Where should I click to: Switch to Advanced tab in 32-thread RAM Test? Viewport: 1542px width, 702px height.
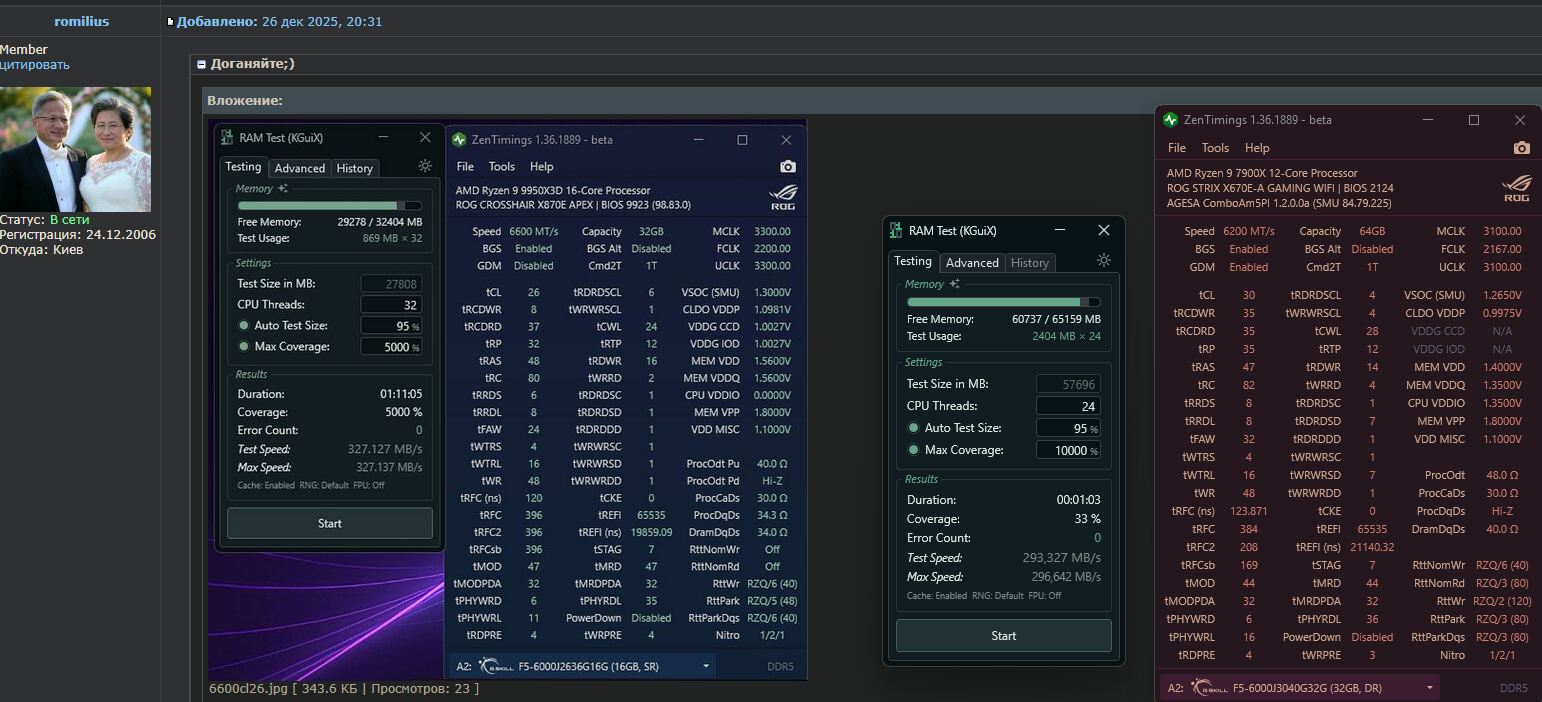pos(300,168)
